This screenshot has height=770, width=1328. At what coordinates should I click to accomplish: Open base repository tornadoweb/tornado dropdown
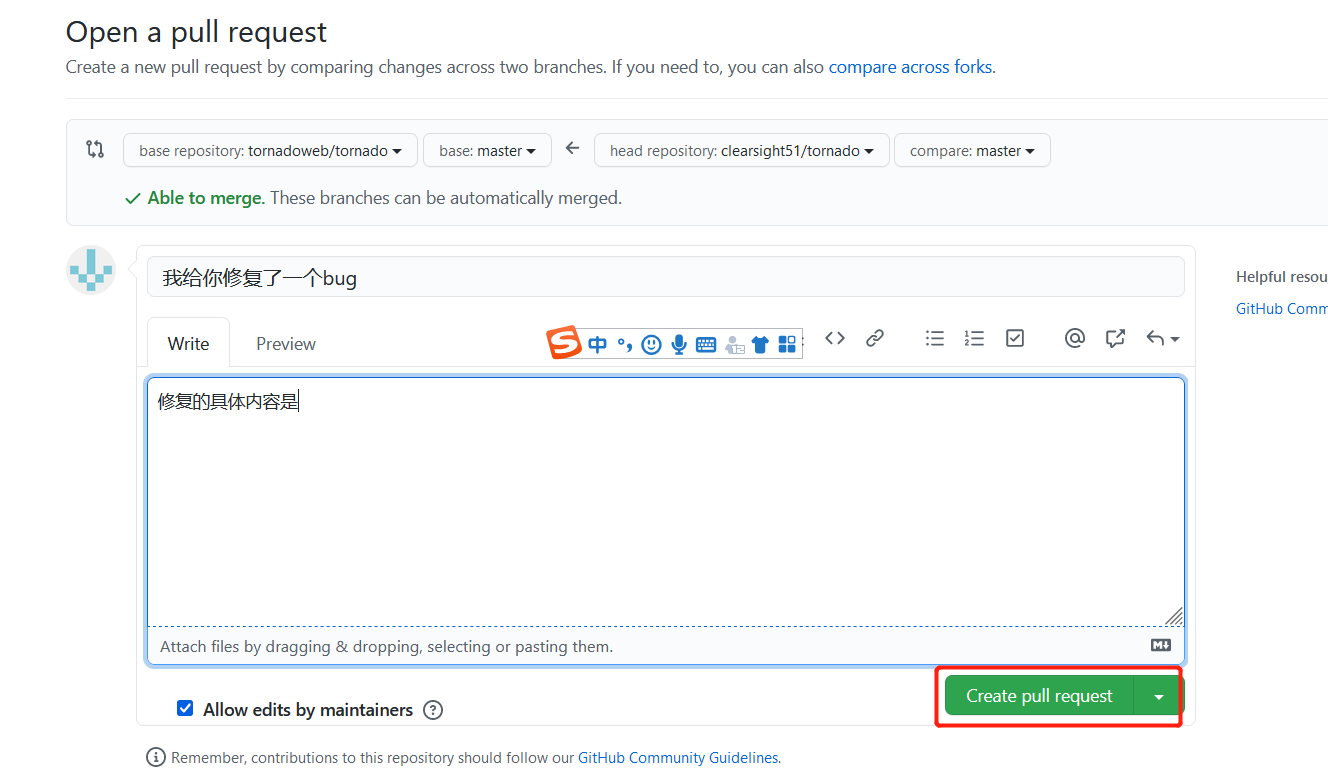click(x=270, y=151)
